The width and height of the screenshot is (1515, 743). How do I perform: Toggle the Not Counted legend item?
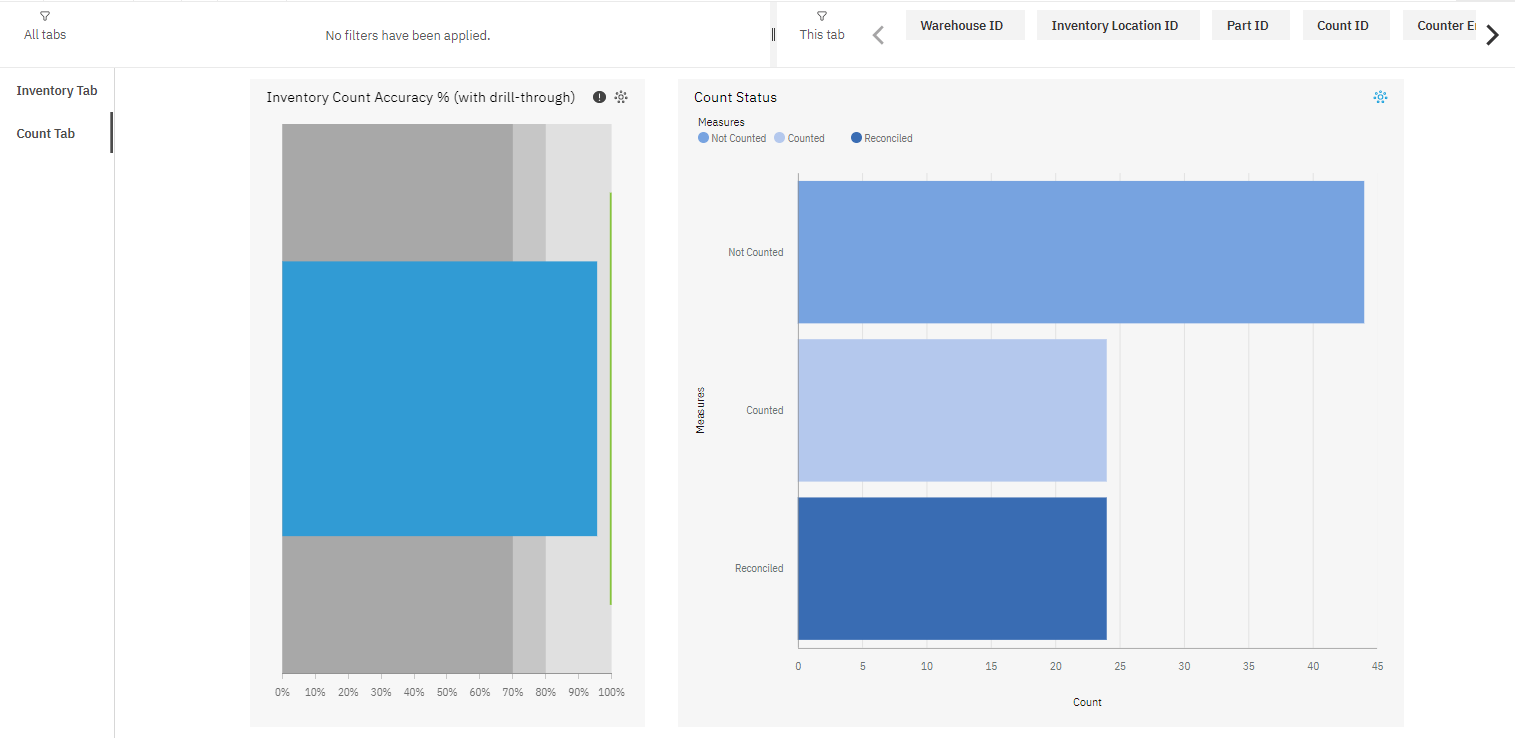point(732,138)
